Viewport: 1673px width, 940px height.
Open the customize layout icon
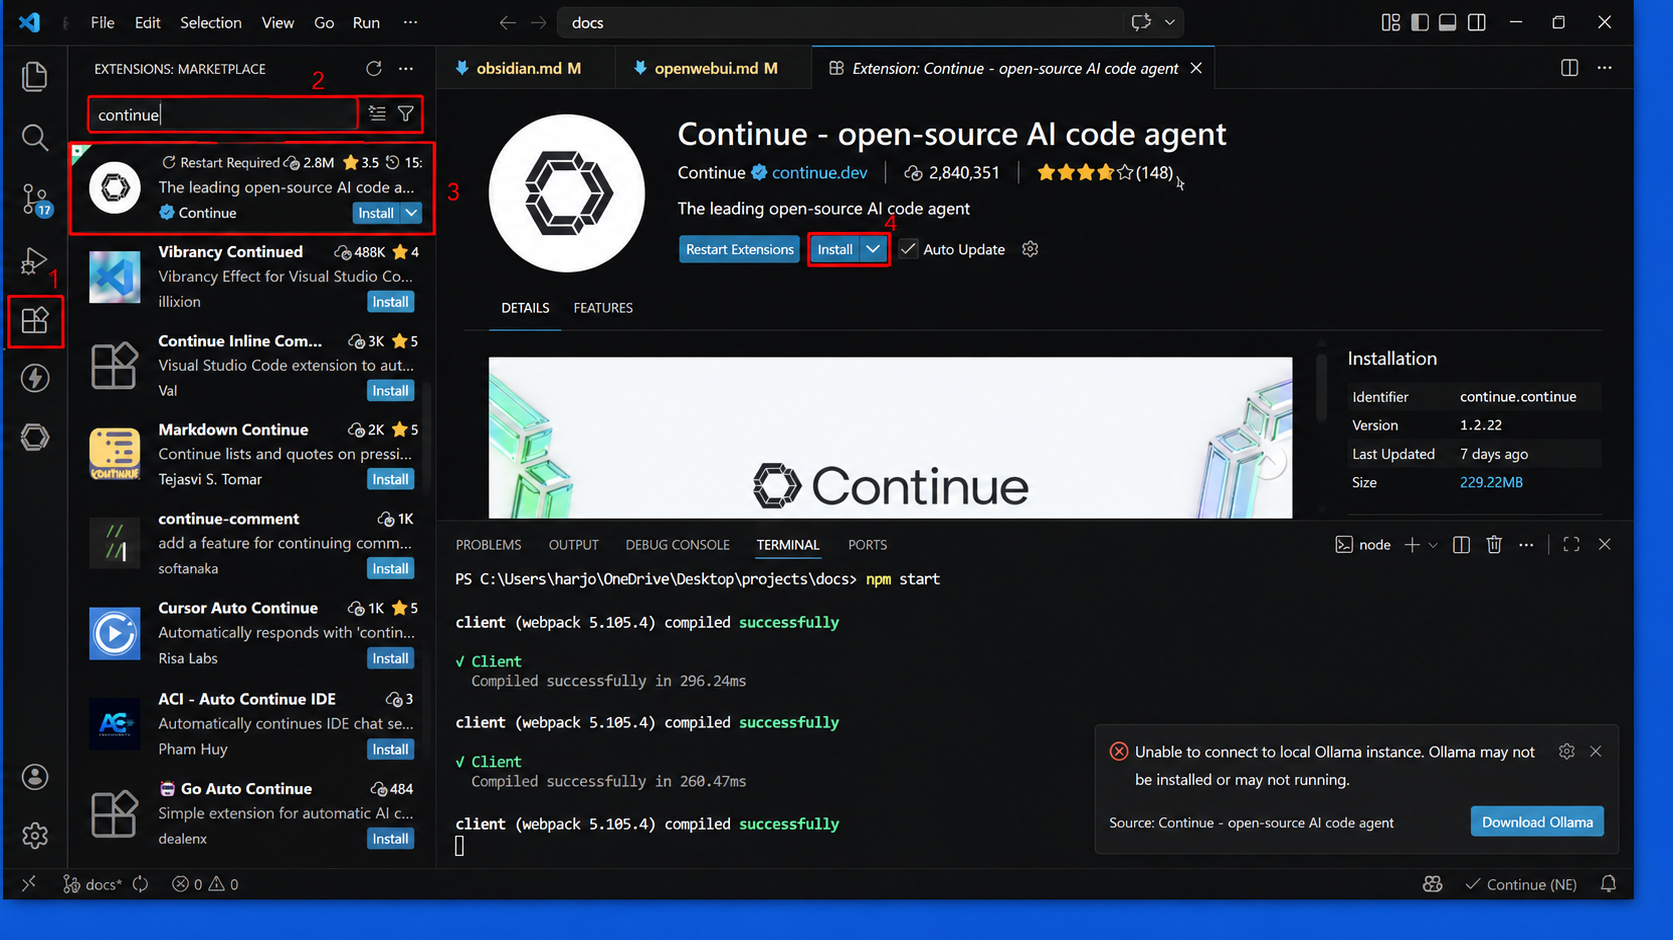pos(1391,22)
